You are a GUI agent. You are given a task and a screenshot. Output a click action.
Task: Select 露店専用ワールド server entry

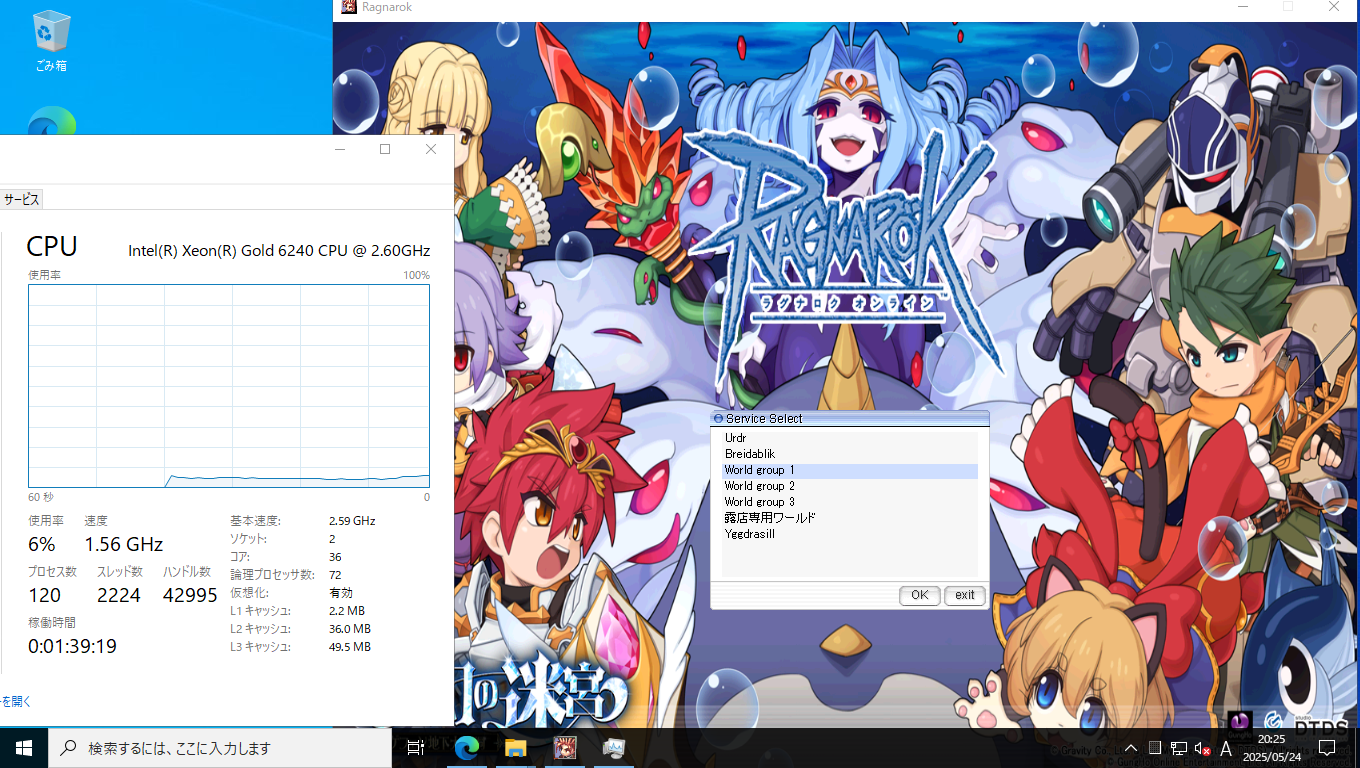[x=849, y=518]
